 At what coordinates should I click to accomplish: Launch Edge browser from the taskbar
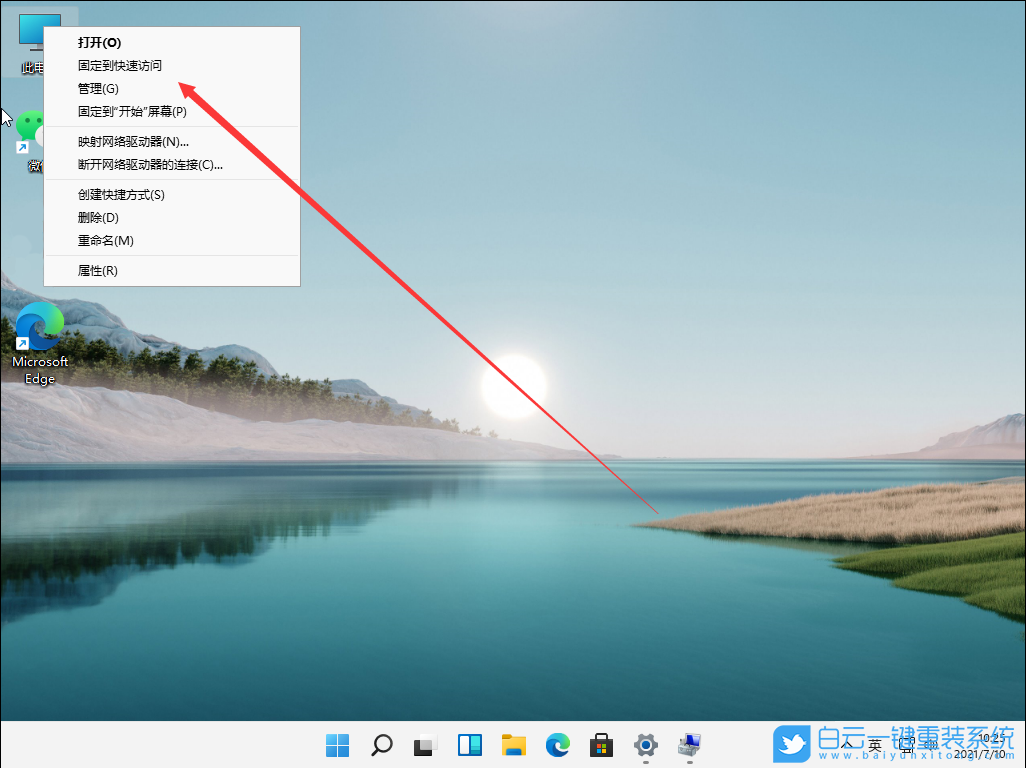tap(557, 746)
